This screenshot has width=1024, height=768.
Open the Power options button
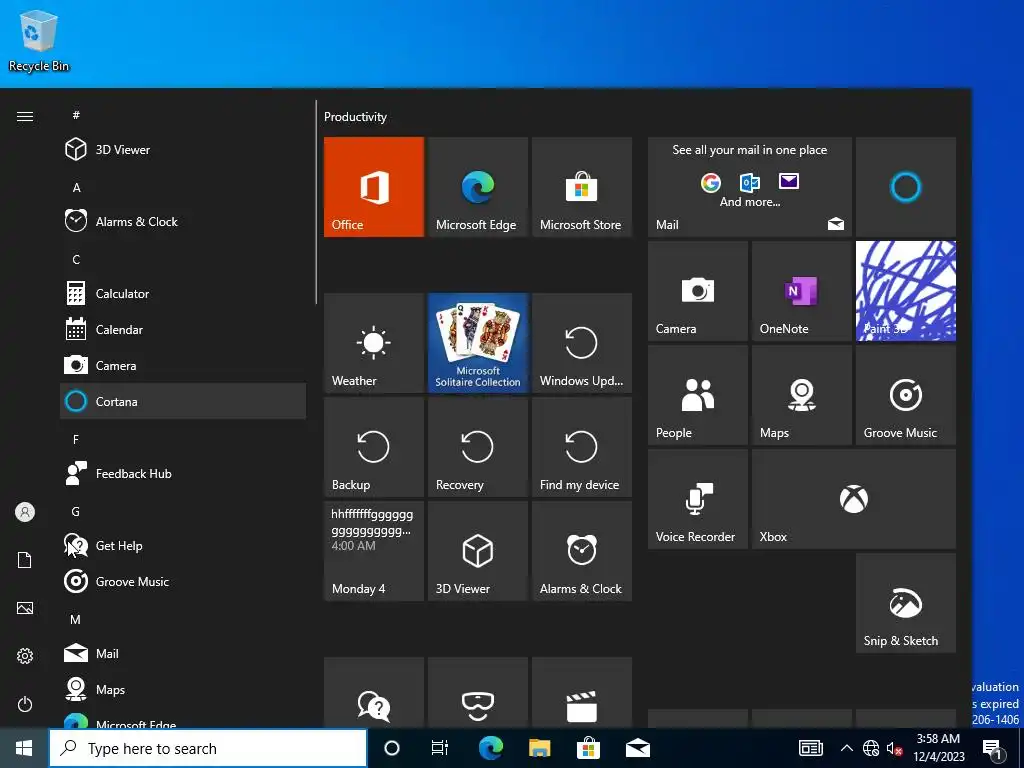[x=25, y=704]
